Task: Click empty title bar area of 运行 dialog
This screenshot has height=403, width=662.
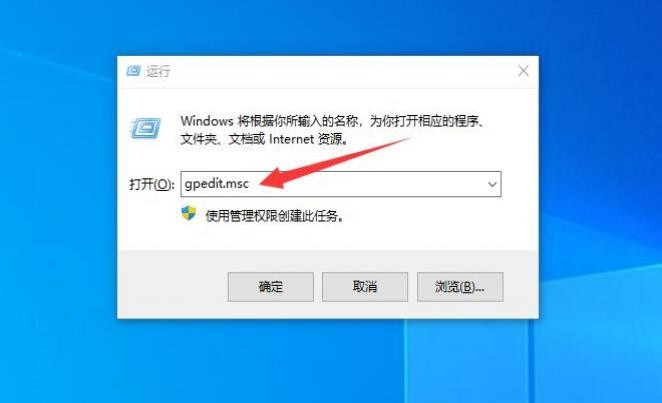Action: pos(338,71)
